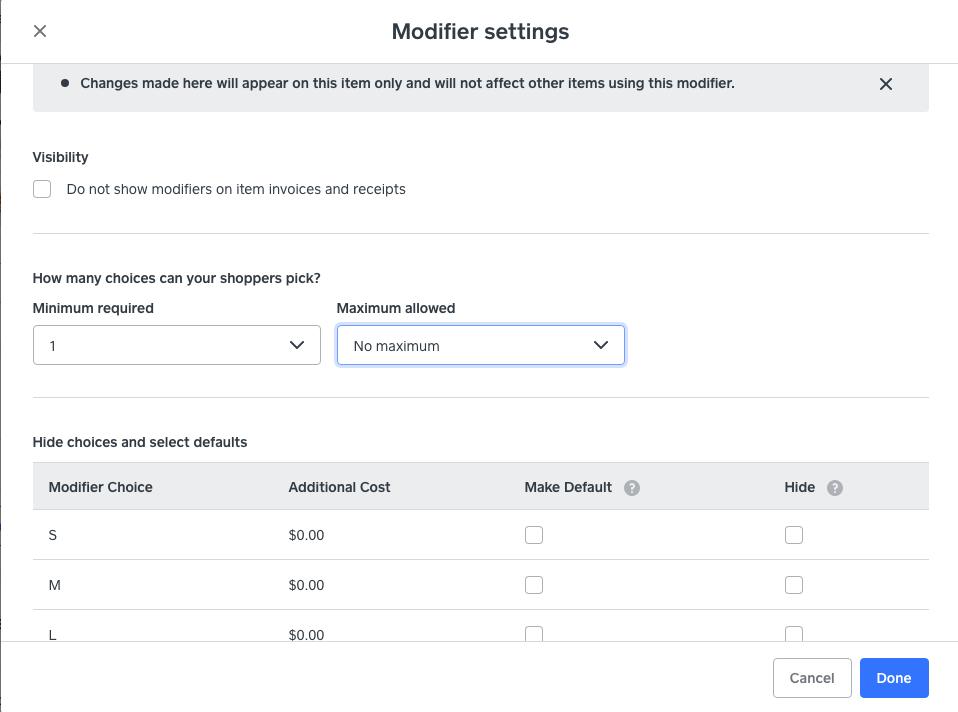Screen dimensions: 958x712
Task: Click the Make Default column header text
Action: (x=567, y=487)
